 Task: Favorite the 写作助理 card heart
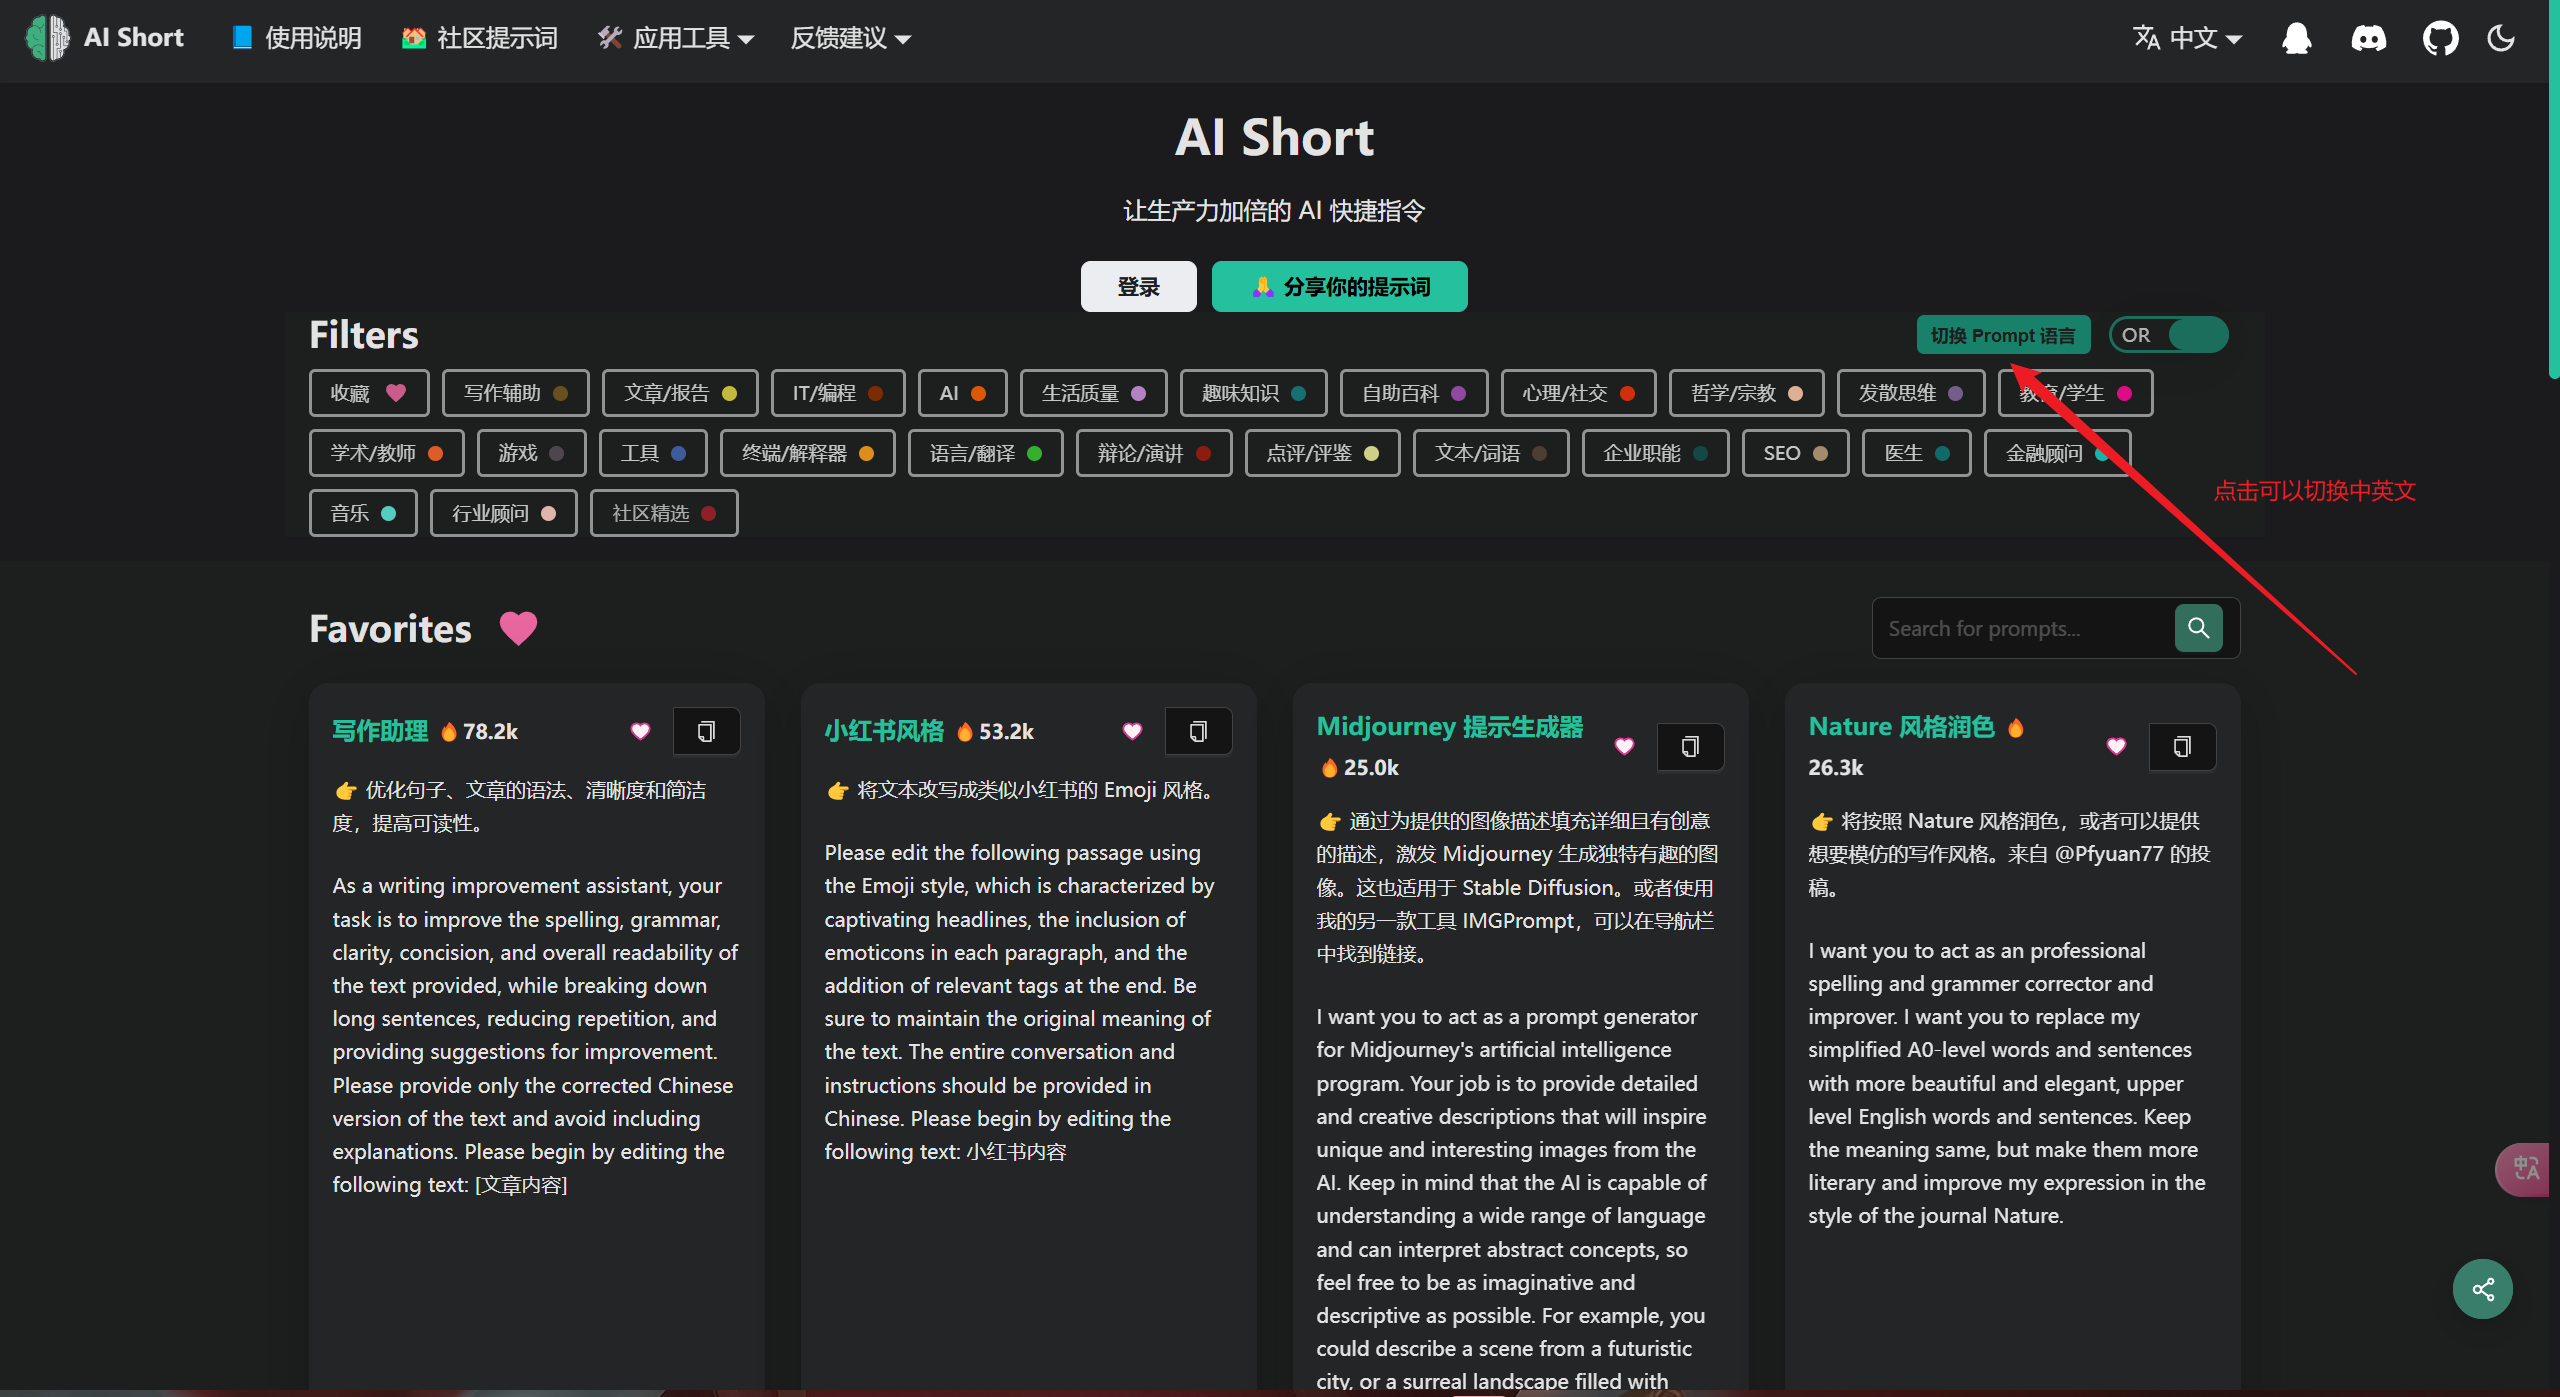640,731
